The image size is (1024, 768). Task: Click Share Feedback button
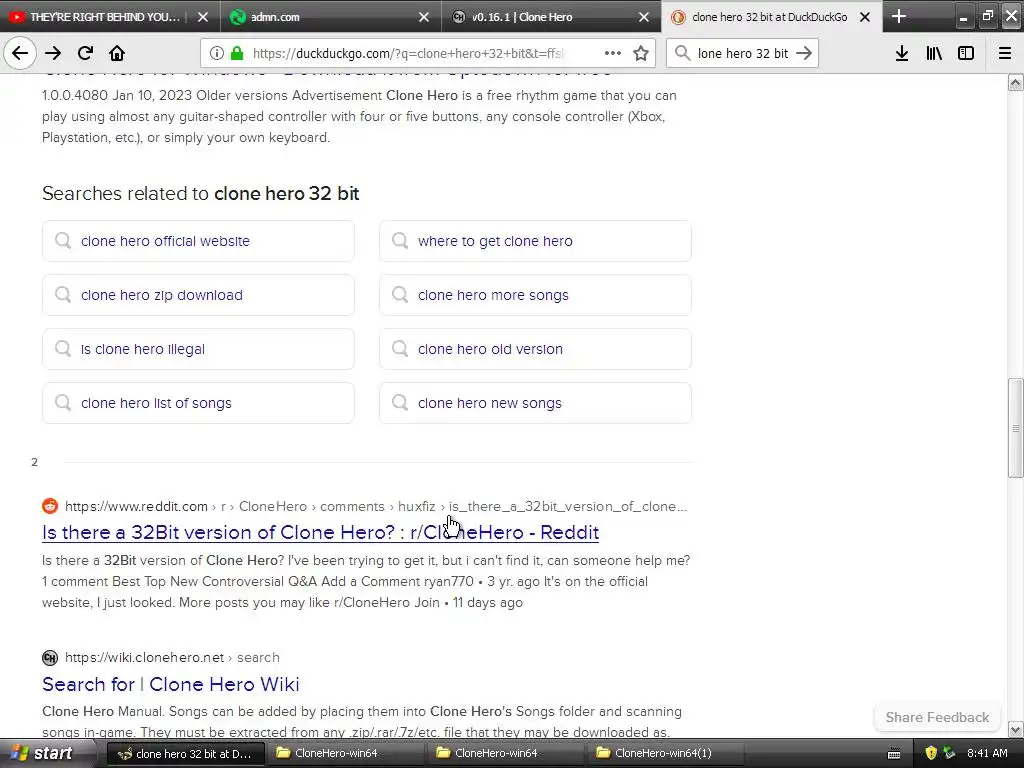937,717
